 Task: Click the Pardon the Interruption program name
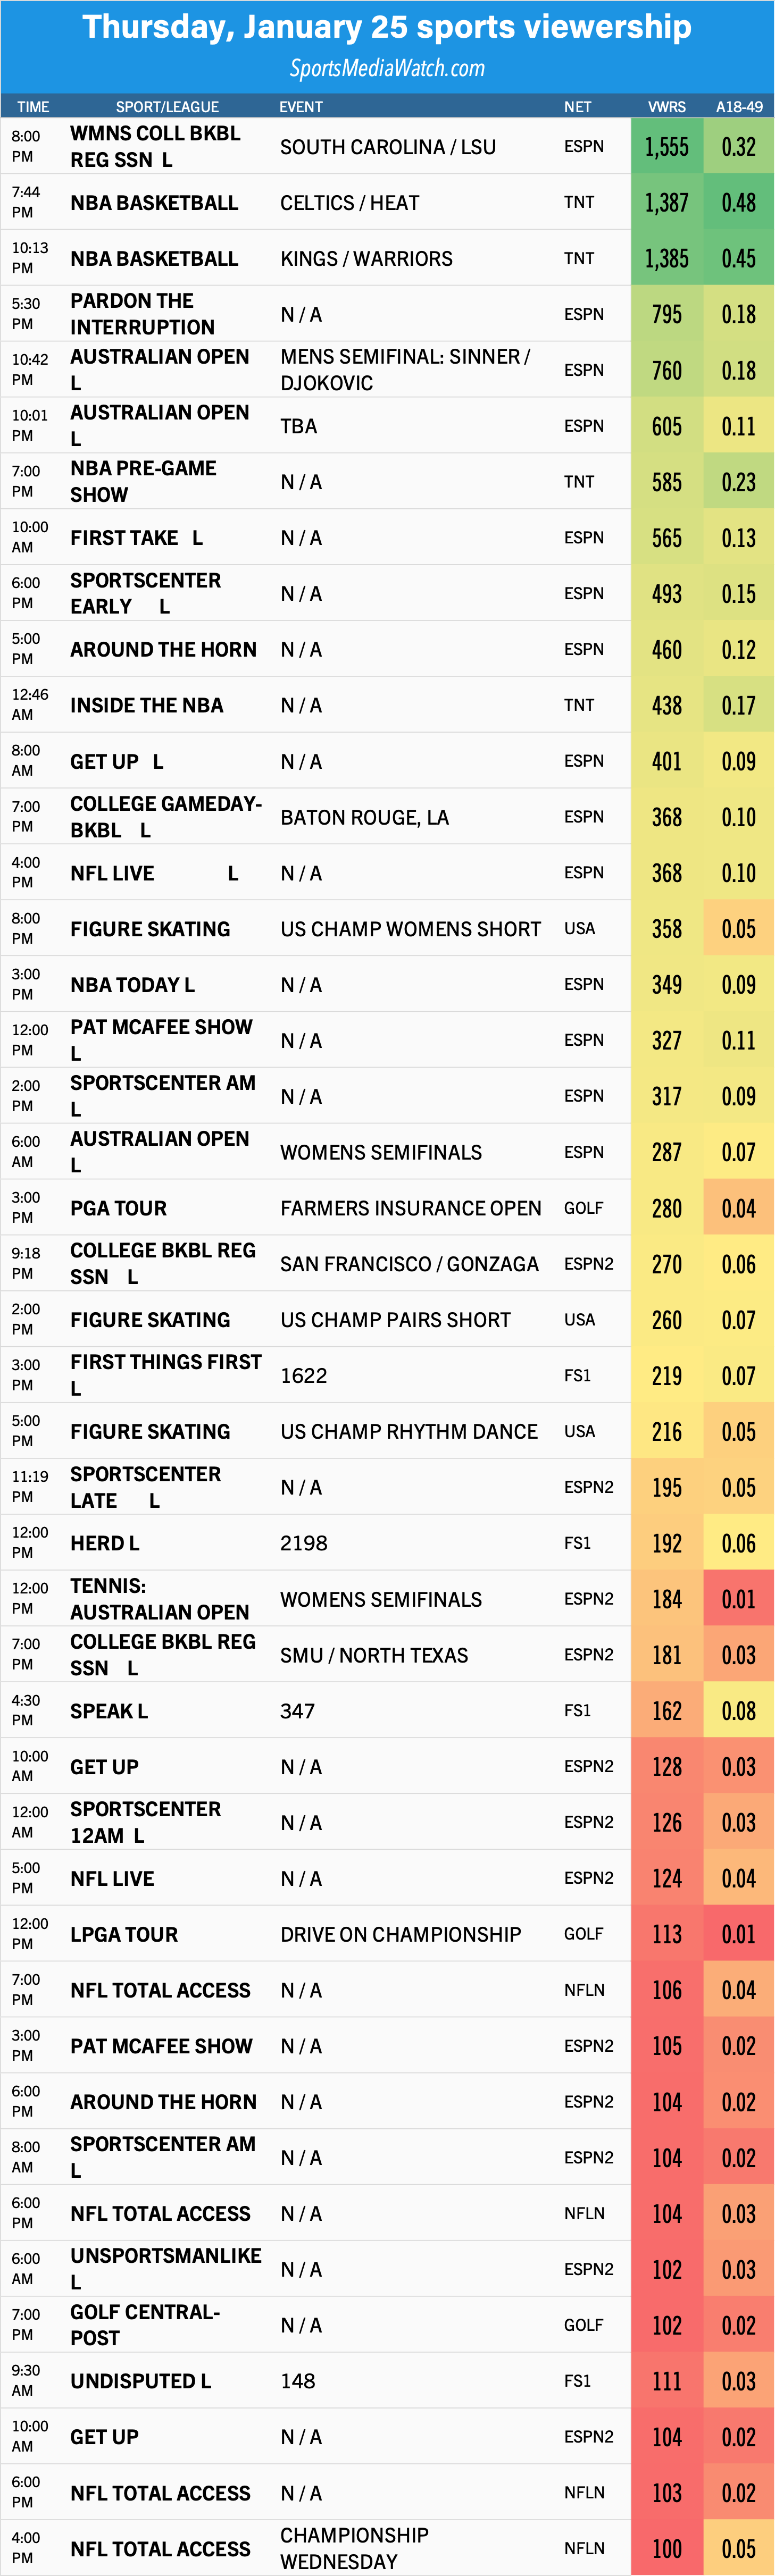pos(142,314)
